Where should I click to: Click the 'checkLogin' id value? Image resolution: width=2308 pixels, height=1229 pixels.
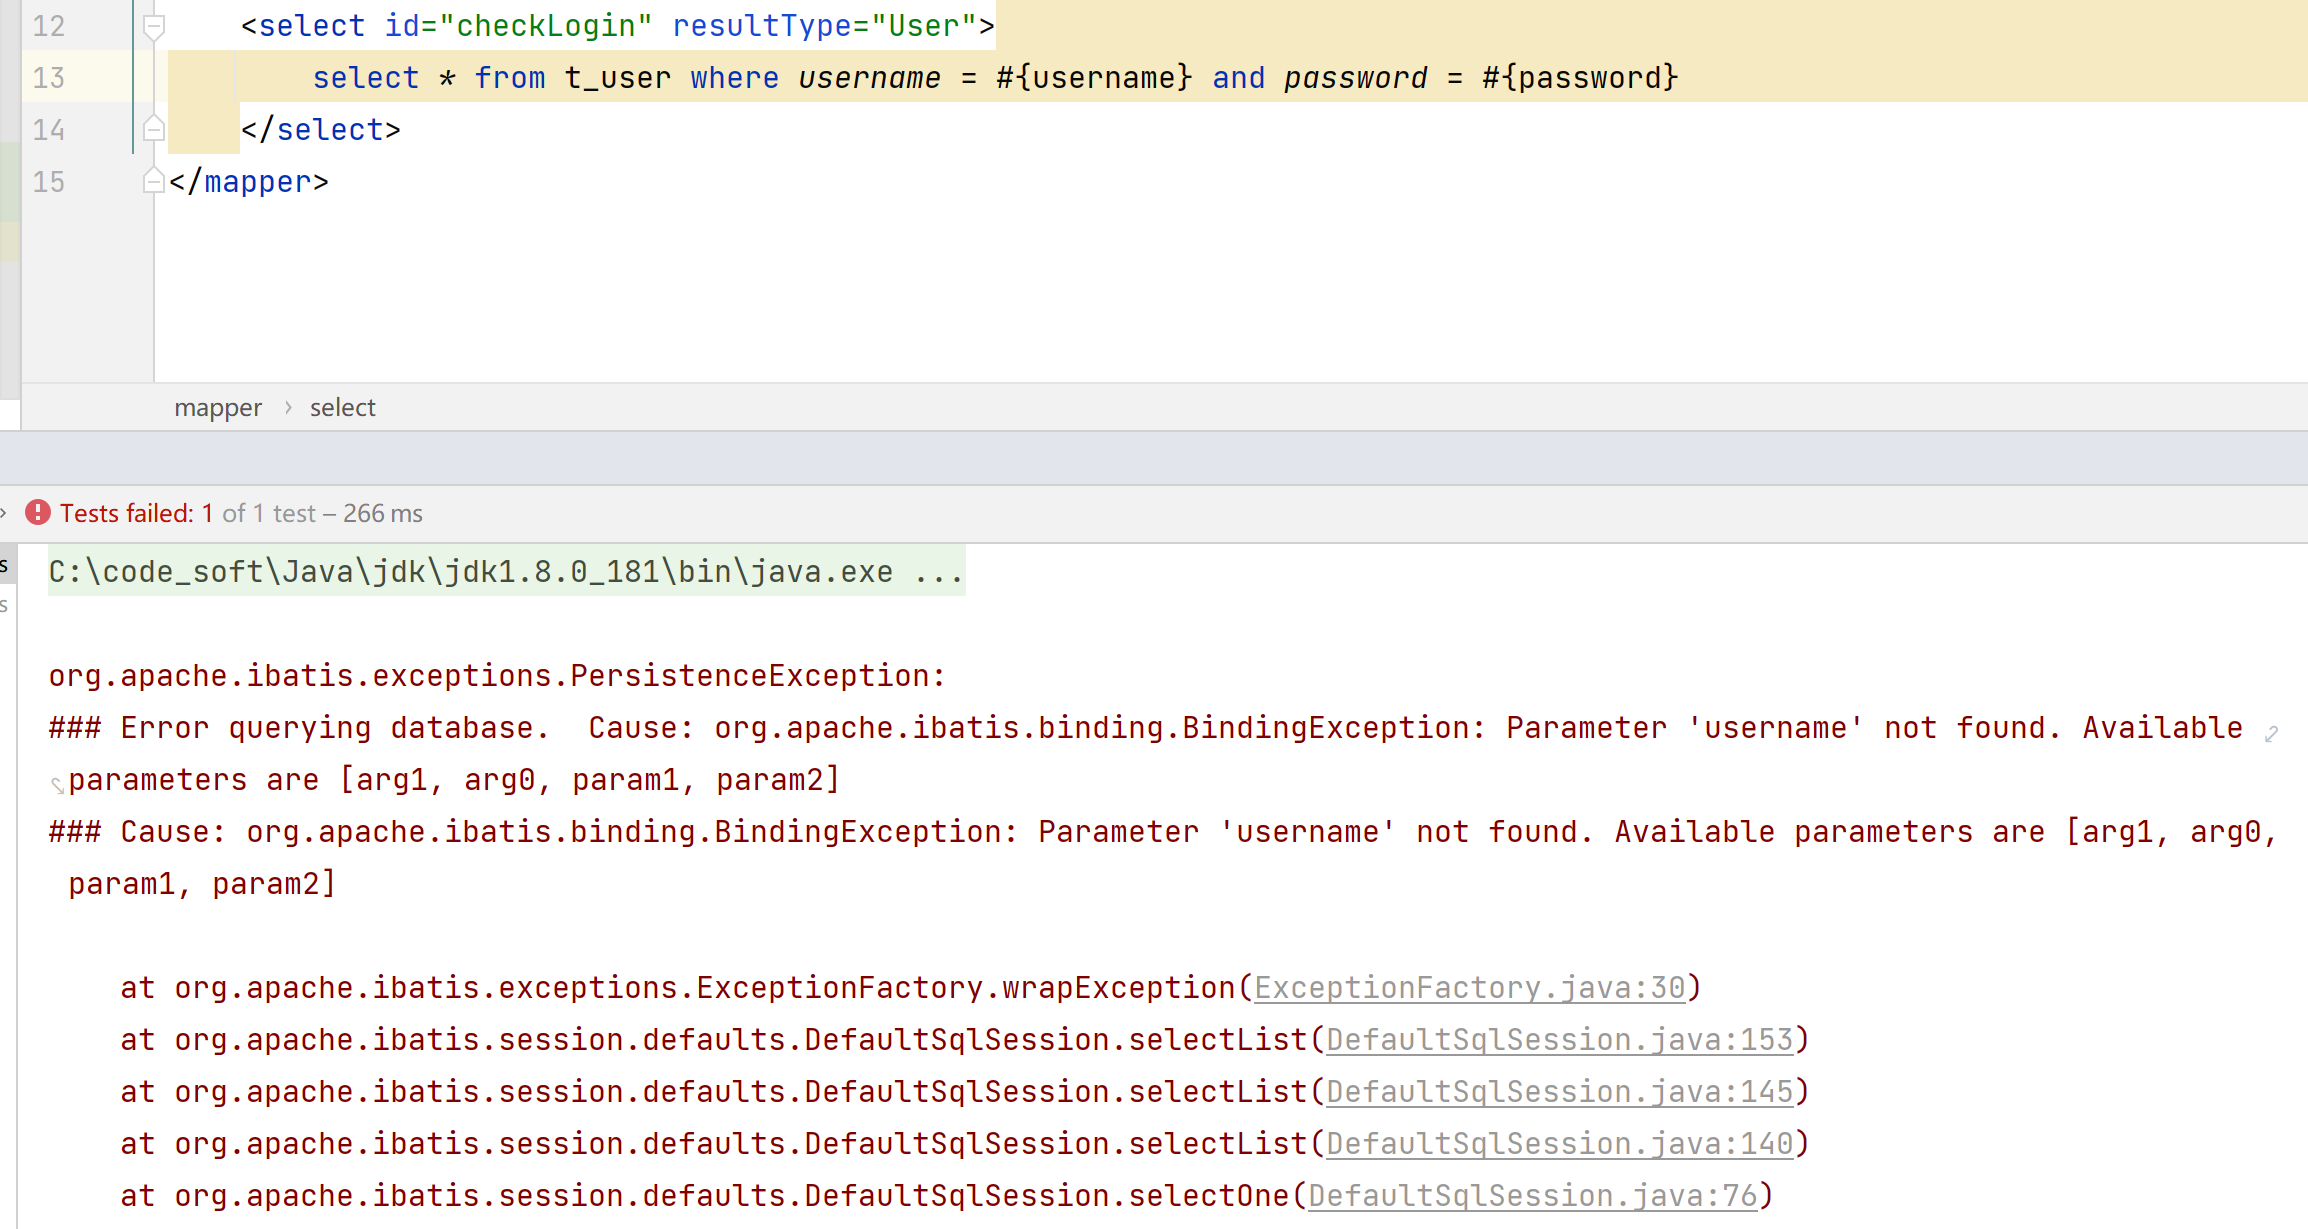coord(545,26)
